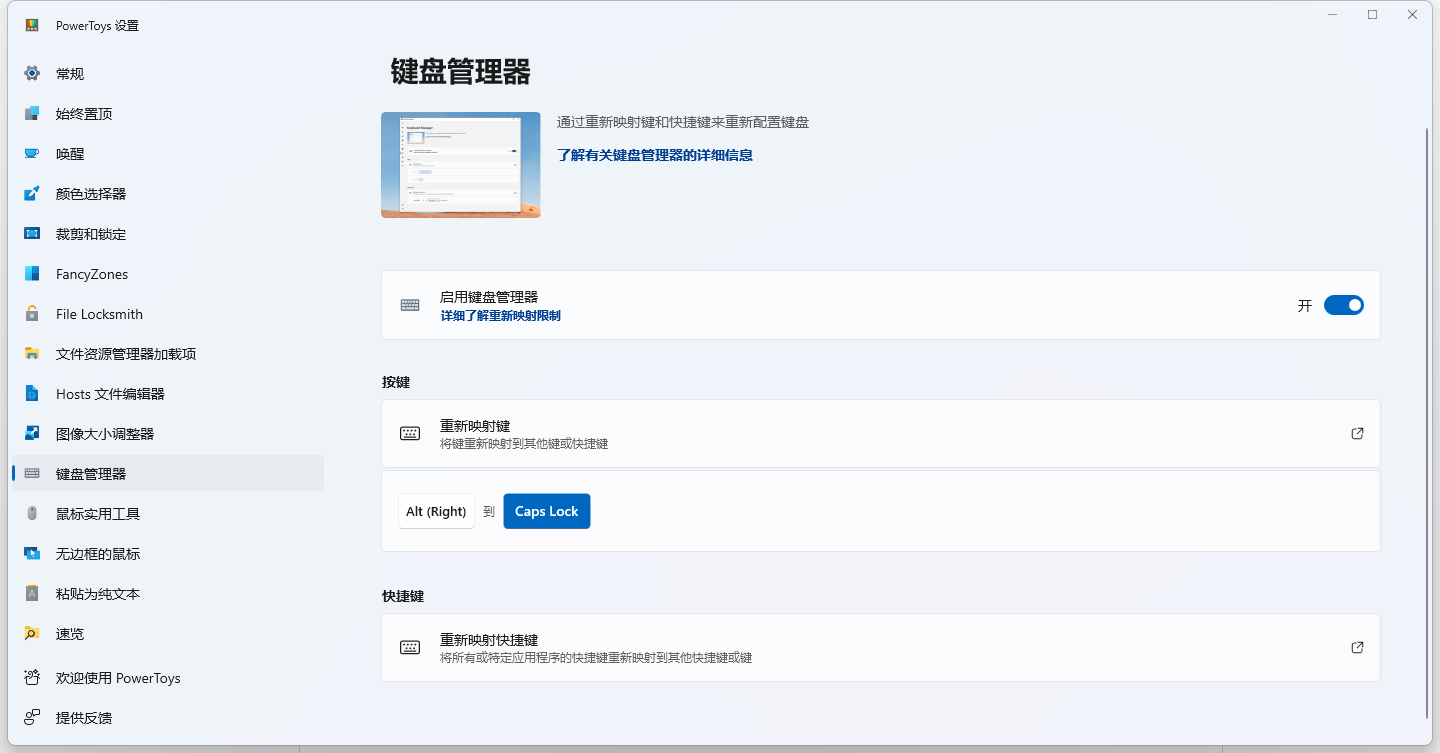Turn off the 启用键盘管理器 toggle switch

[x=1343, y=305]
